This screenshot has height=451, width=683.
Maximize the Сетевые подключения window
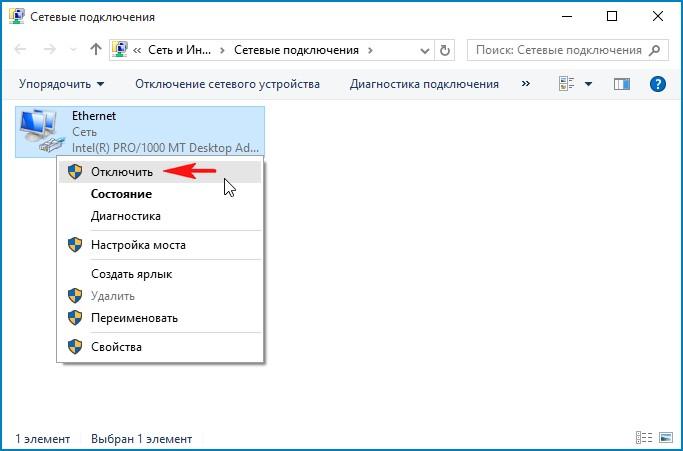(x=612, y=17)
